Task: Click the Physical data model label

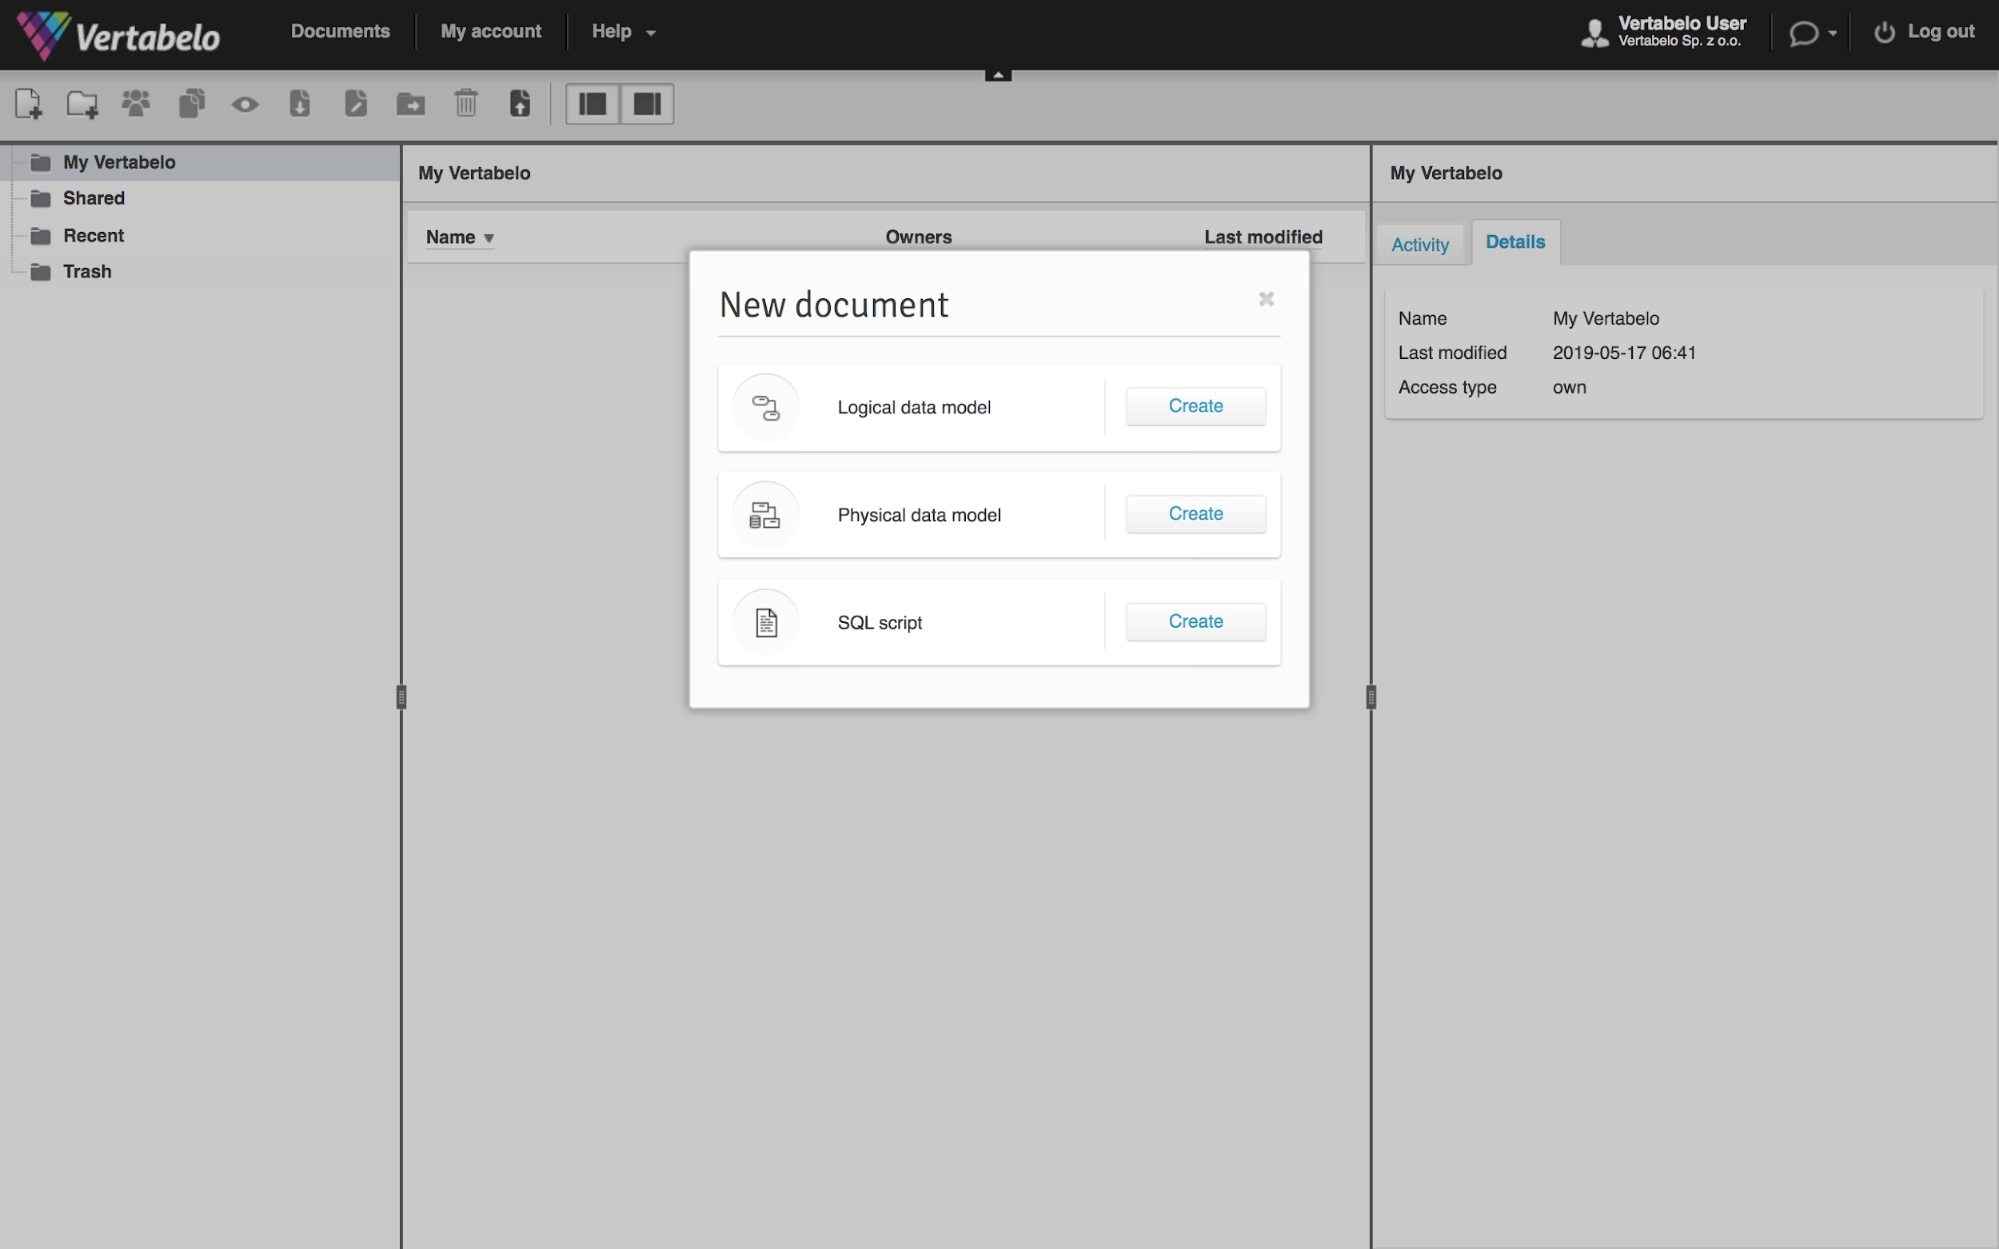Action: 919,515
